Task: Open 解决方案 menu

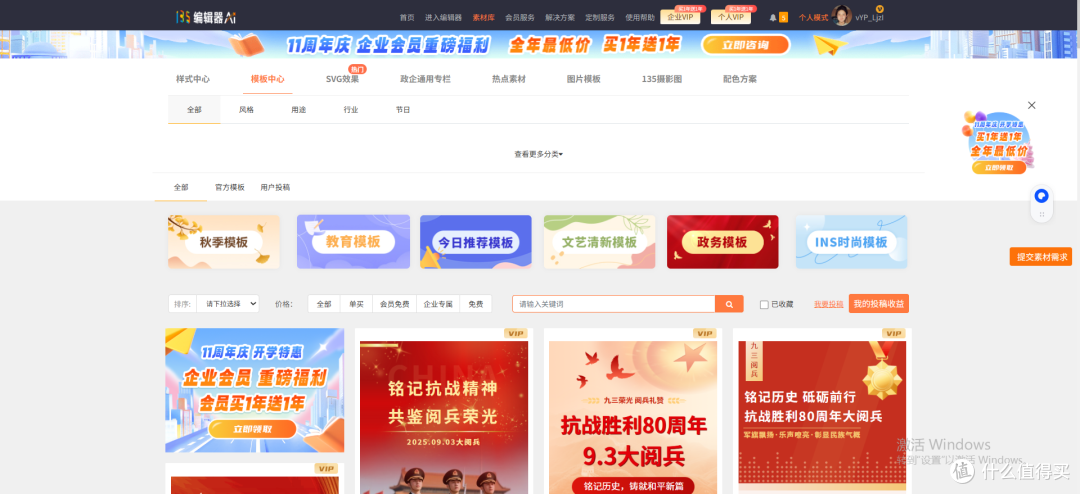Action: (x=560, y=18)
